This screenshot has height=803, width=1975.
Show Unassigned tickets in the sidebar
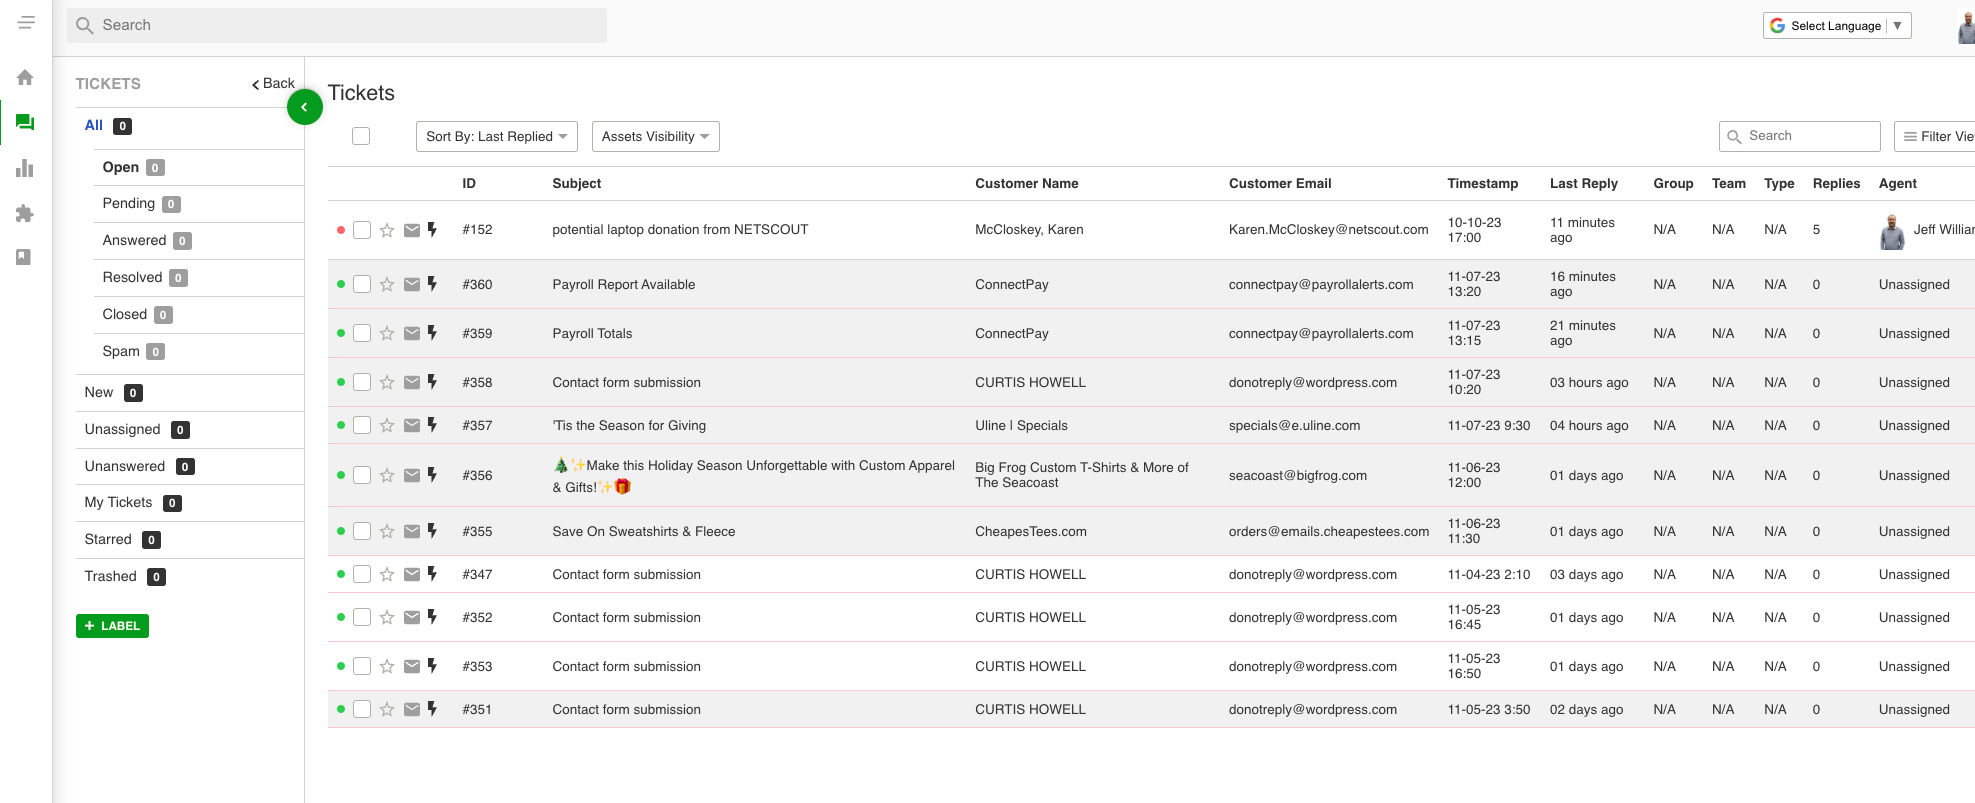coord(123,429)
